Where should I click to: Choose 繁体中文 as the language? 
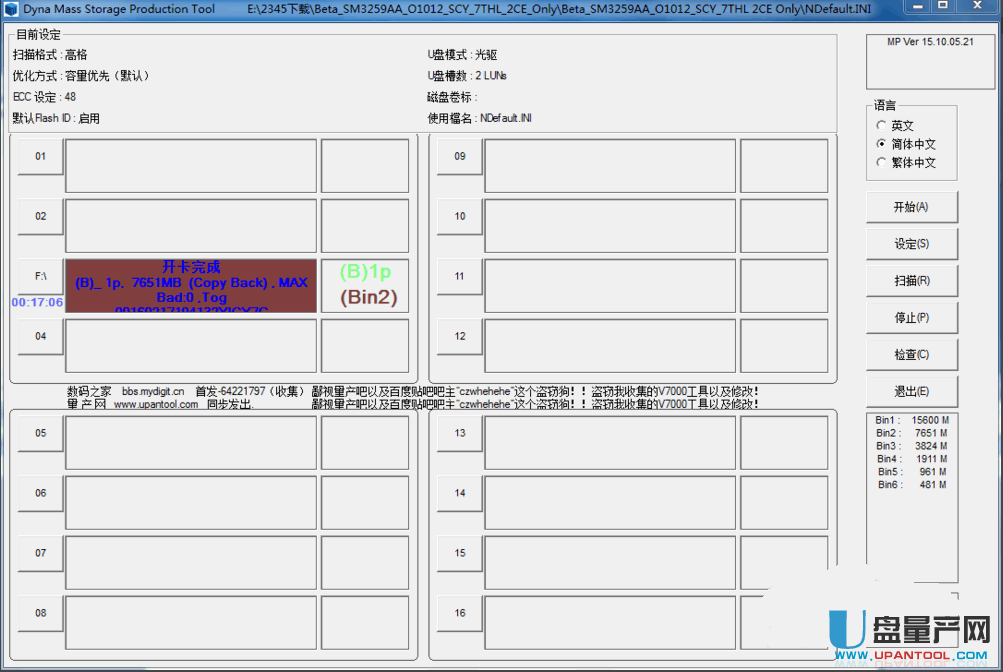pos(881,162)
